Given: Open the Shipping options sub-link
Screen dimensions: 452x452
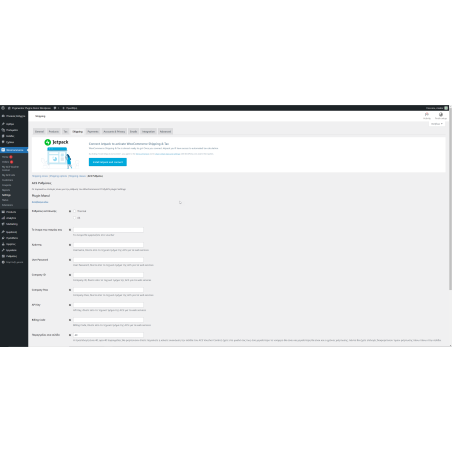Looking at the screenshot, I should point(58,176).
